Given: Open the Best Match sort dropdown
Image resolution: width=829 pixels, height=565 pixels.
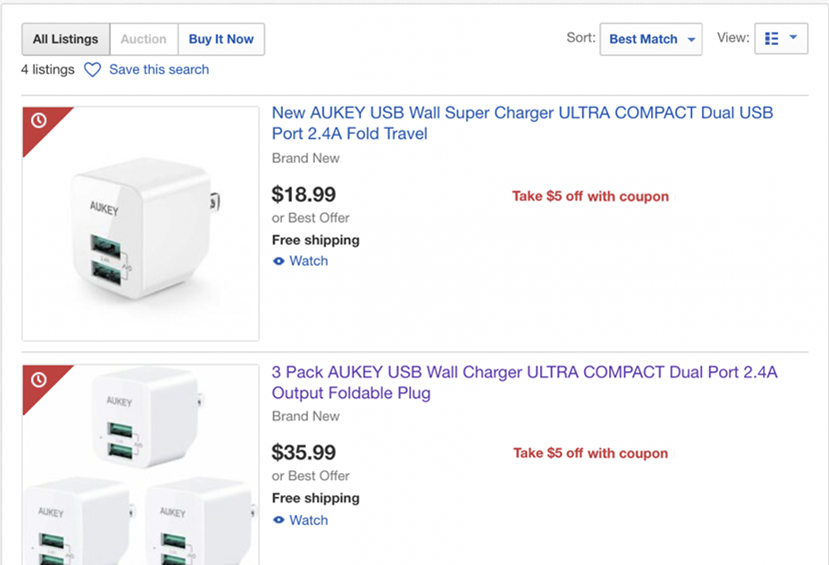Looking at the screenshot, I should click(651, 39).
